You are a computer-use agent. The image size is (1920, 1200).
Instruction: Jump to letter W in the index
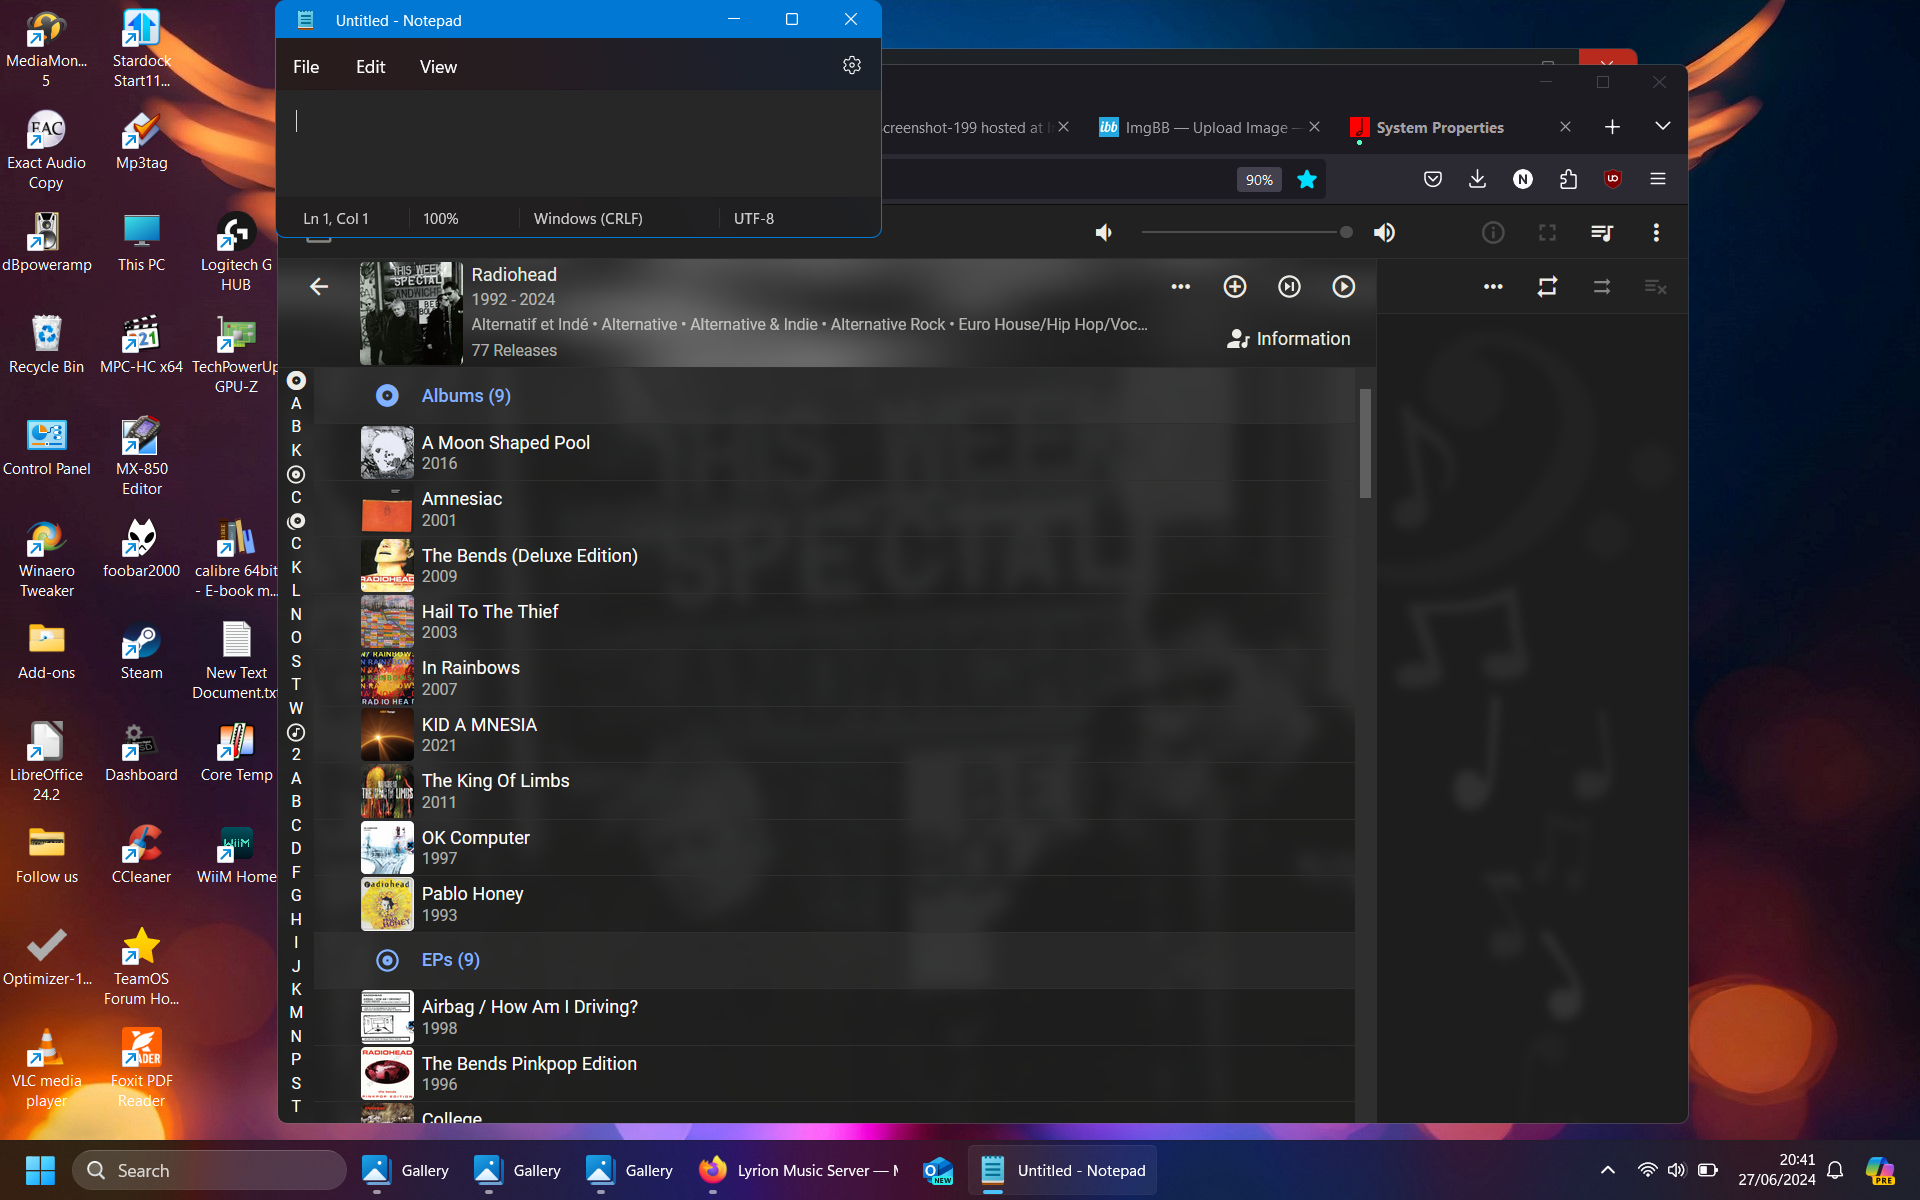click(x=296, y=708)
